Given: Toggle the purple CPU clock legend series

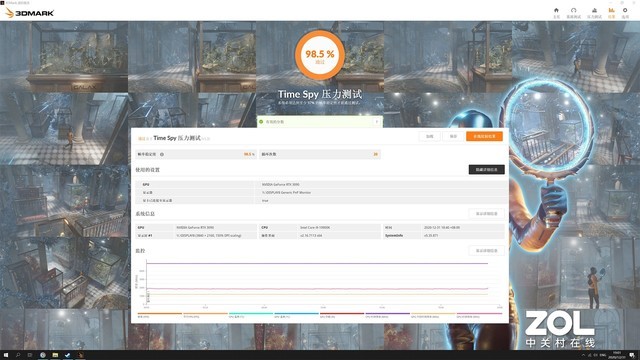Looking at the screenshot, I should [x=387, y=315].
